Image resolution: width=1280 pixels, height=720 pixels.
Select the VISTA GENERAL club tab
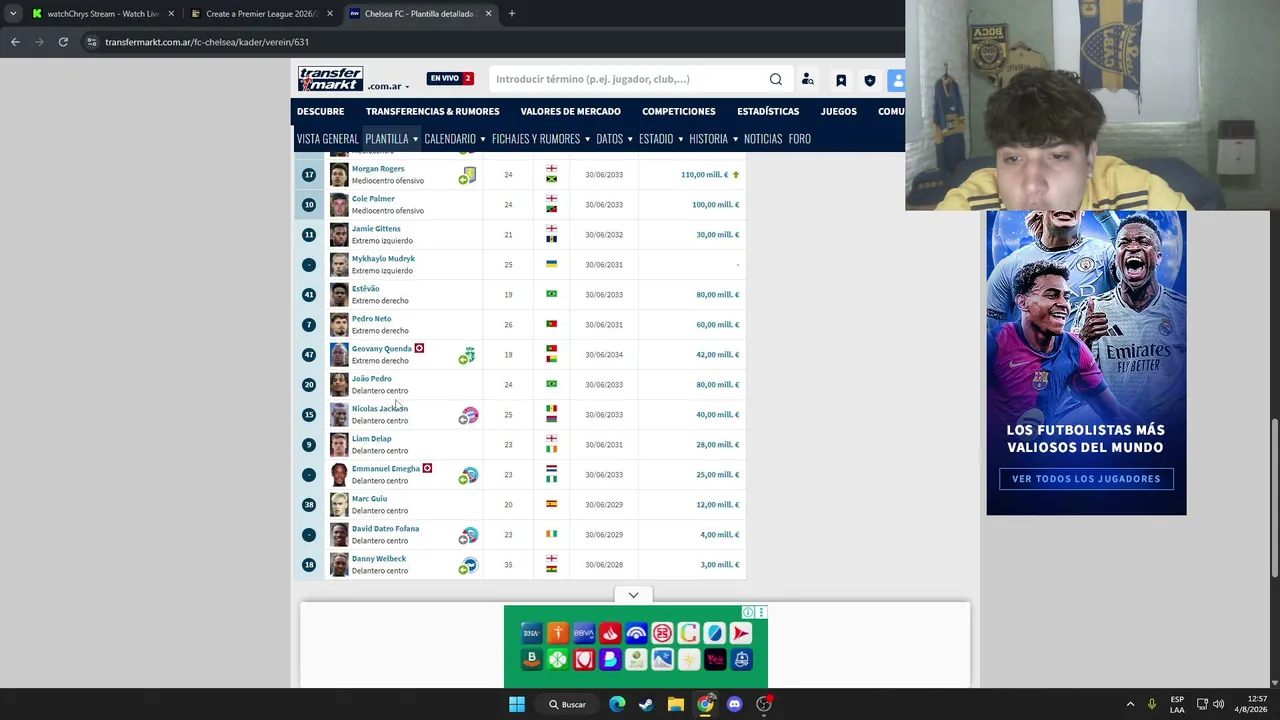tap(327, 139)
